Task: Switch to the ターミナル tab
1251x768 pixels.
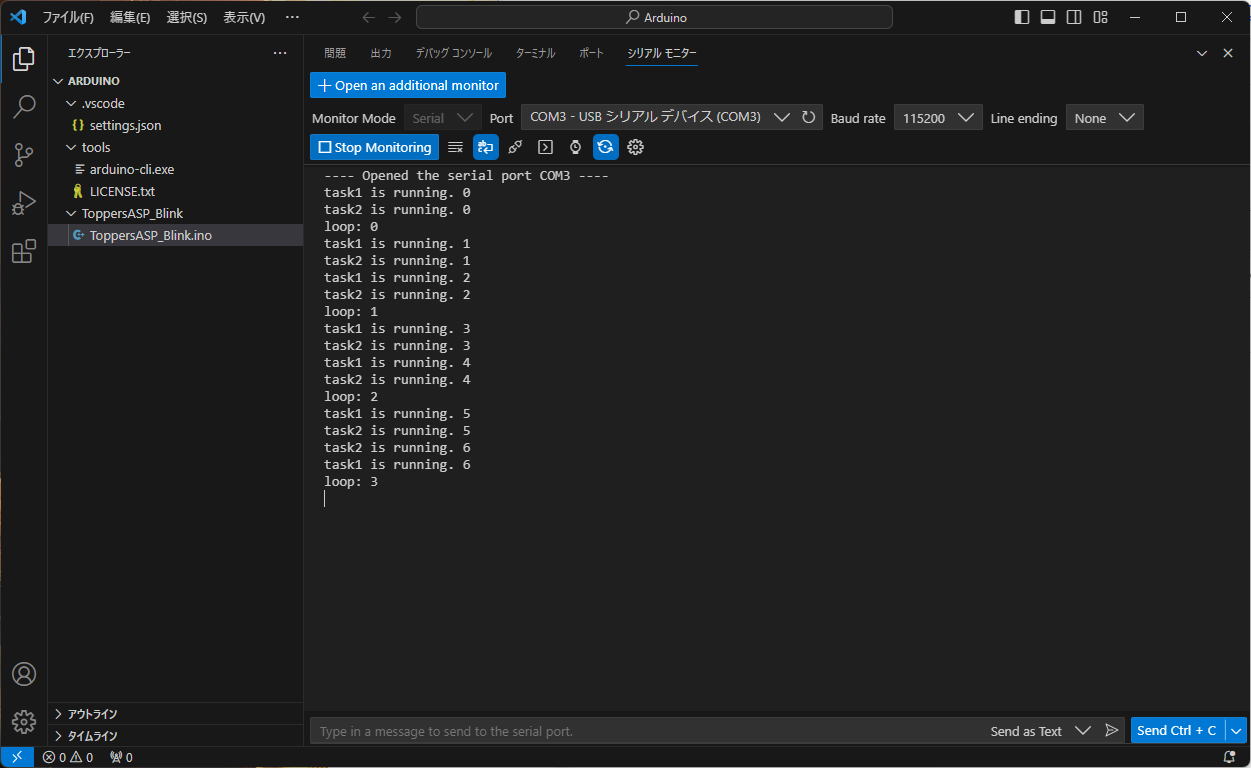Action: pyautogui.click(x=535, y=53)
